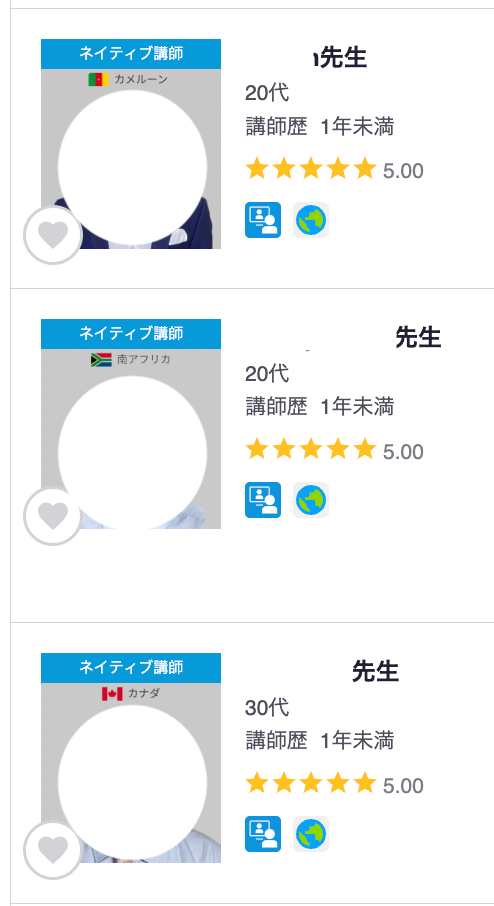The image size is (494, 906).
Task: Favorite the Cameroon teacher with heart icon
Action: 53,235
